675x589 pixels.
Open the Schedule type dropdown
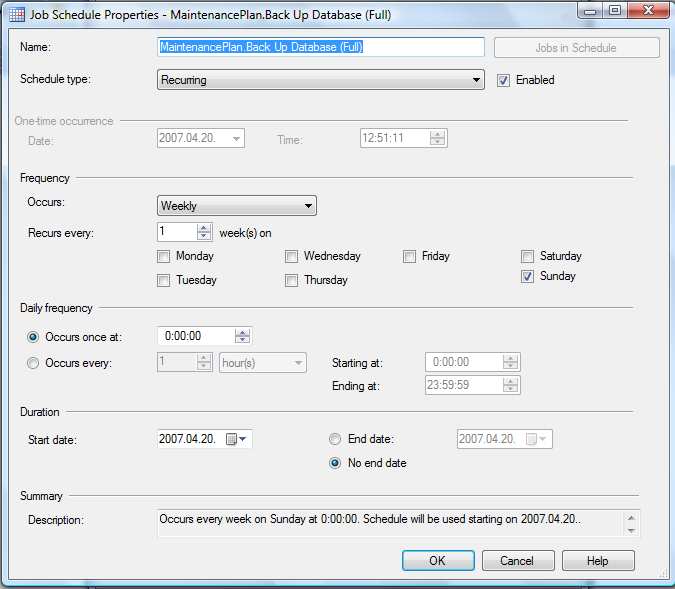(321, 80)
